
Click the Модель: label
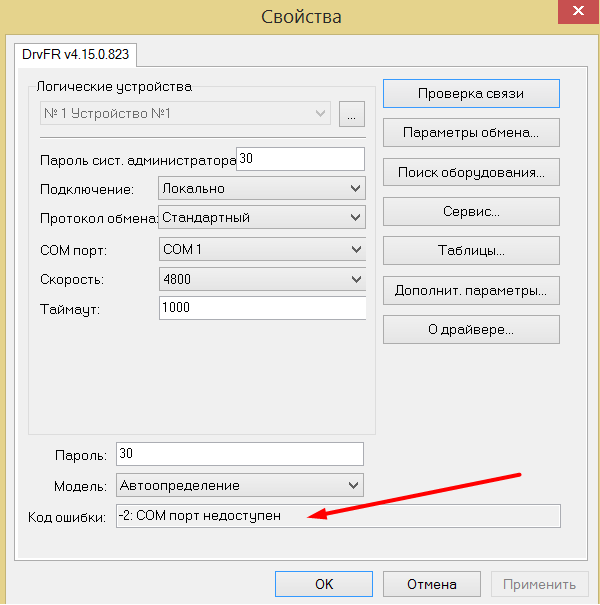pos(80,487)
